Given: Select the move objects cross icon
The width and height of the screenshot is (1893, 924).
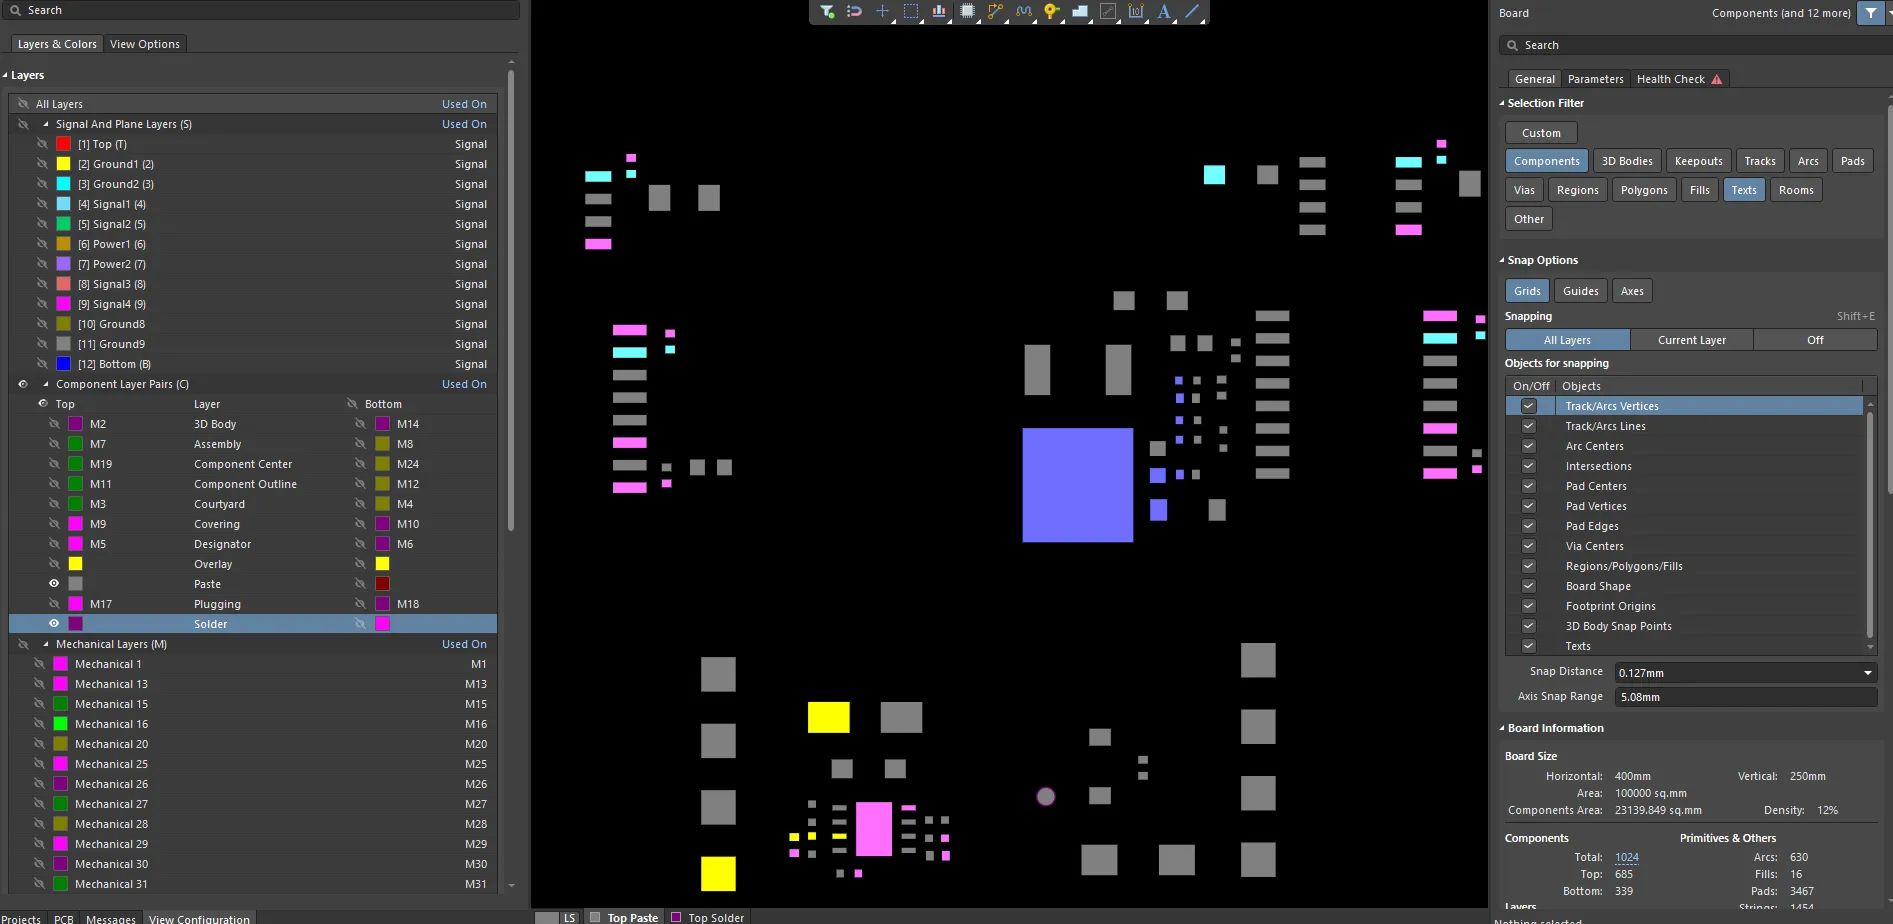Looking at the screenshot, I should (882, 12).
